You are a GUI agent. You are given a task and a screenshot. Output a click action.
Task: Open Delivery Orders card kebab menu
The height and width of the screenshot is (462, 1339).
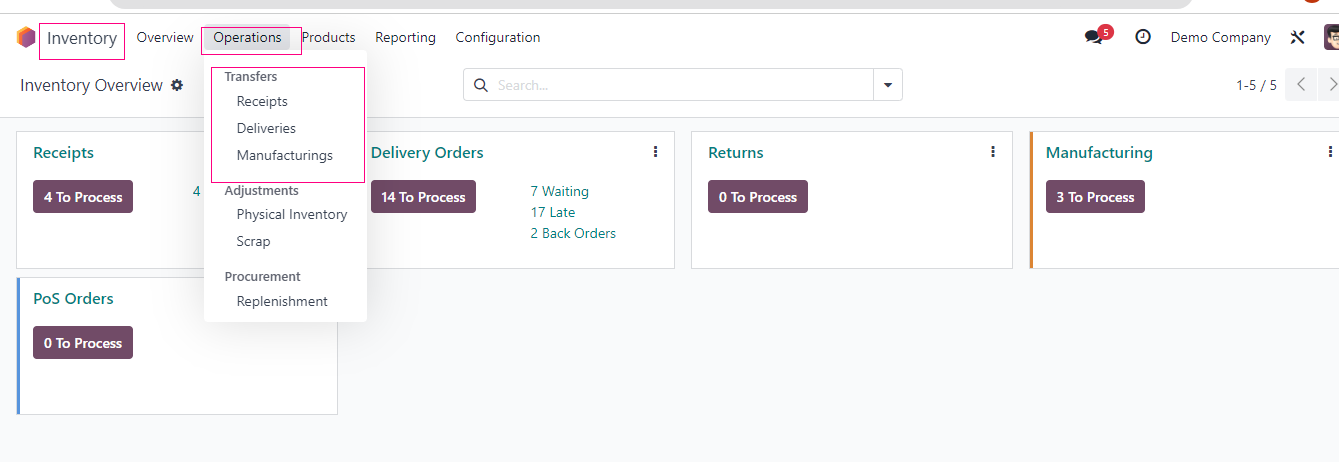(x=656, y=152)
